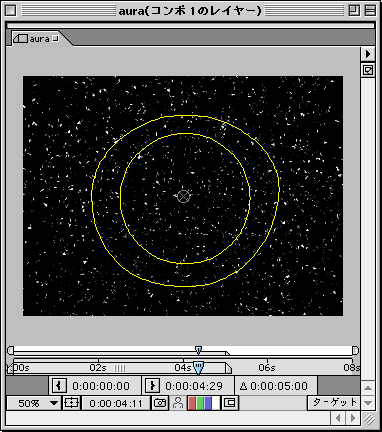The image size is (382, 432).
Task: Take snapshot with camera icon
Action: coord(160,403)
